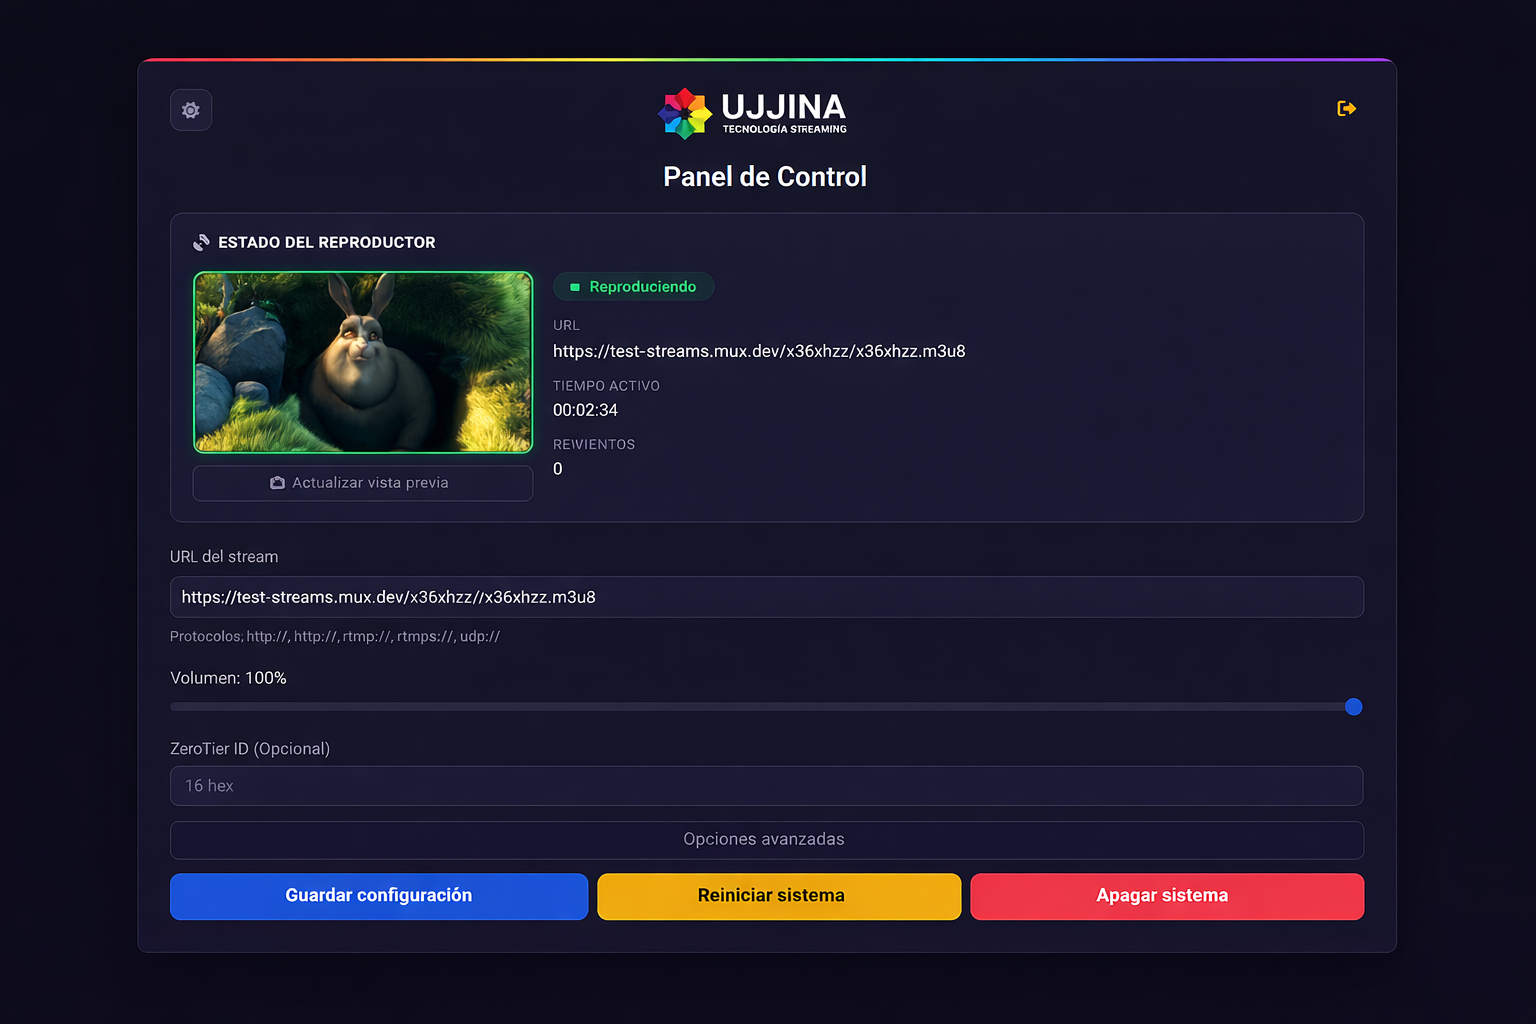Open settings with the gear icon
The width and height of the screenshot is (1536, 1024).
(191, 110)
